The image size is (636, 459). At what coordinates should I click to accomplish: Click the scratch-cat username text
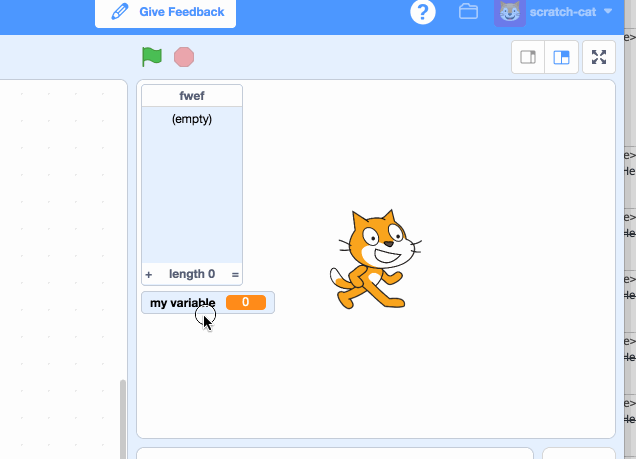563,12
